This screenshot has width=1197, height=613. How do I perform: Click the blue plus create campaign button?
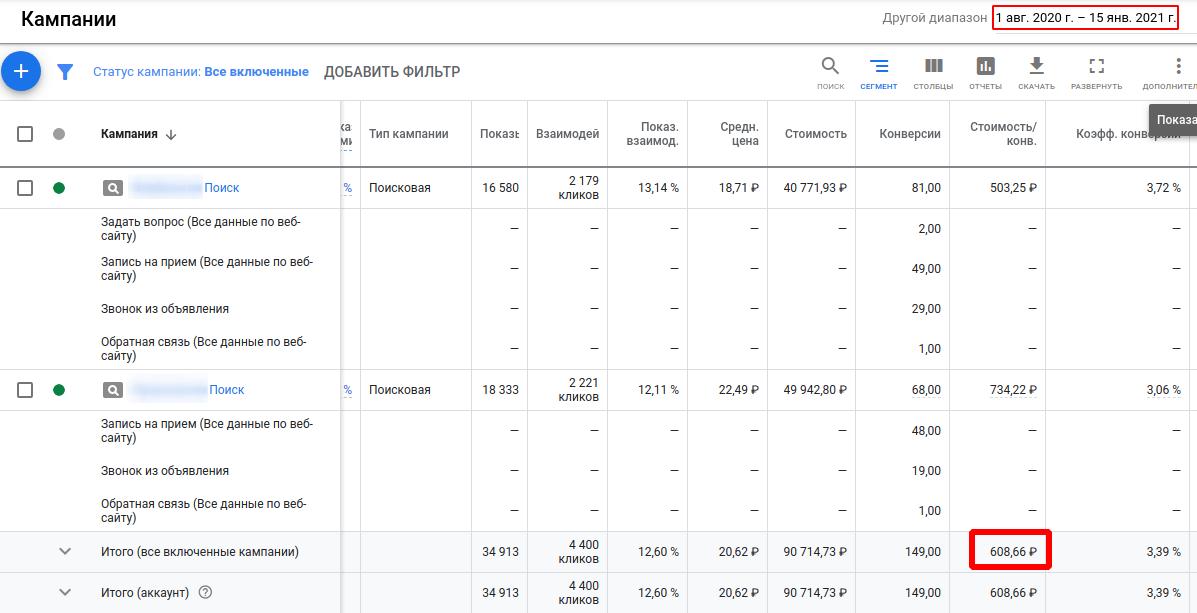click(21, 72)
